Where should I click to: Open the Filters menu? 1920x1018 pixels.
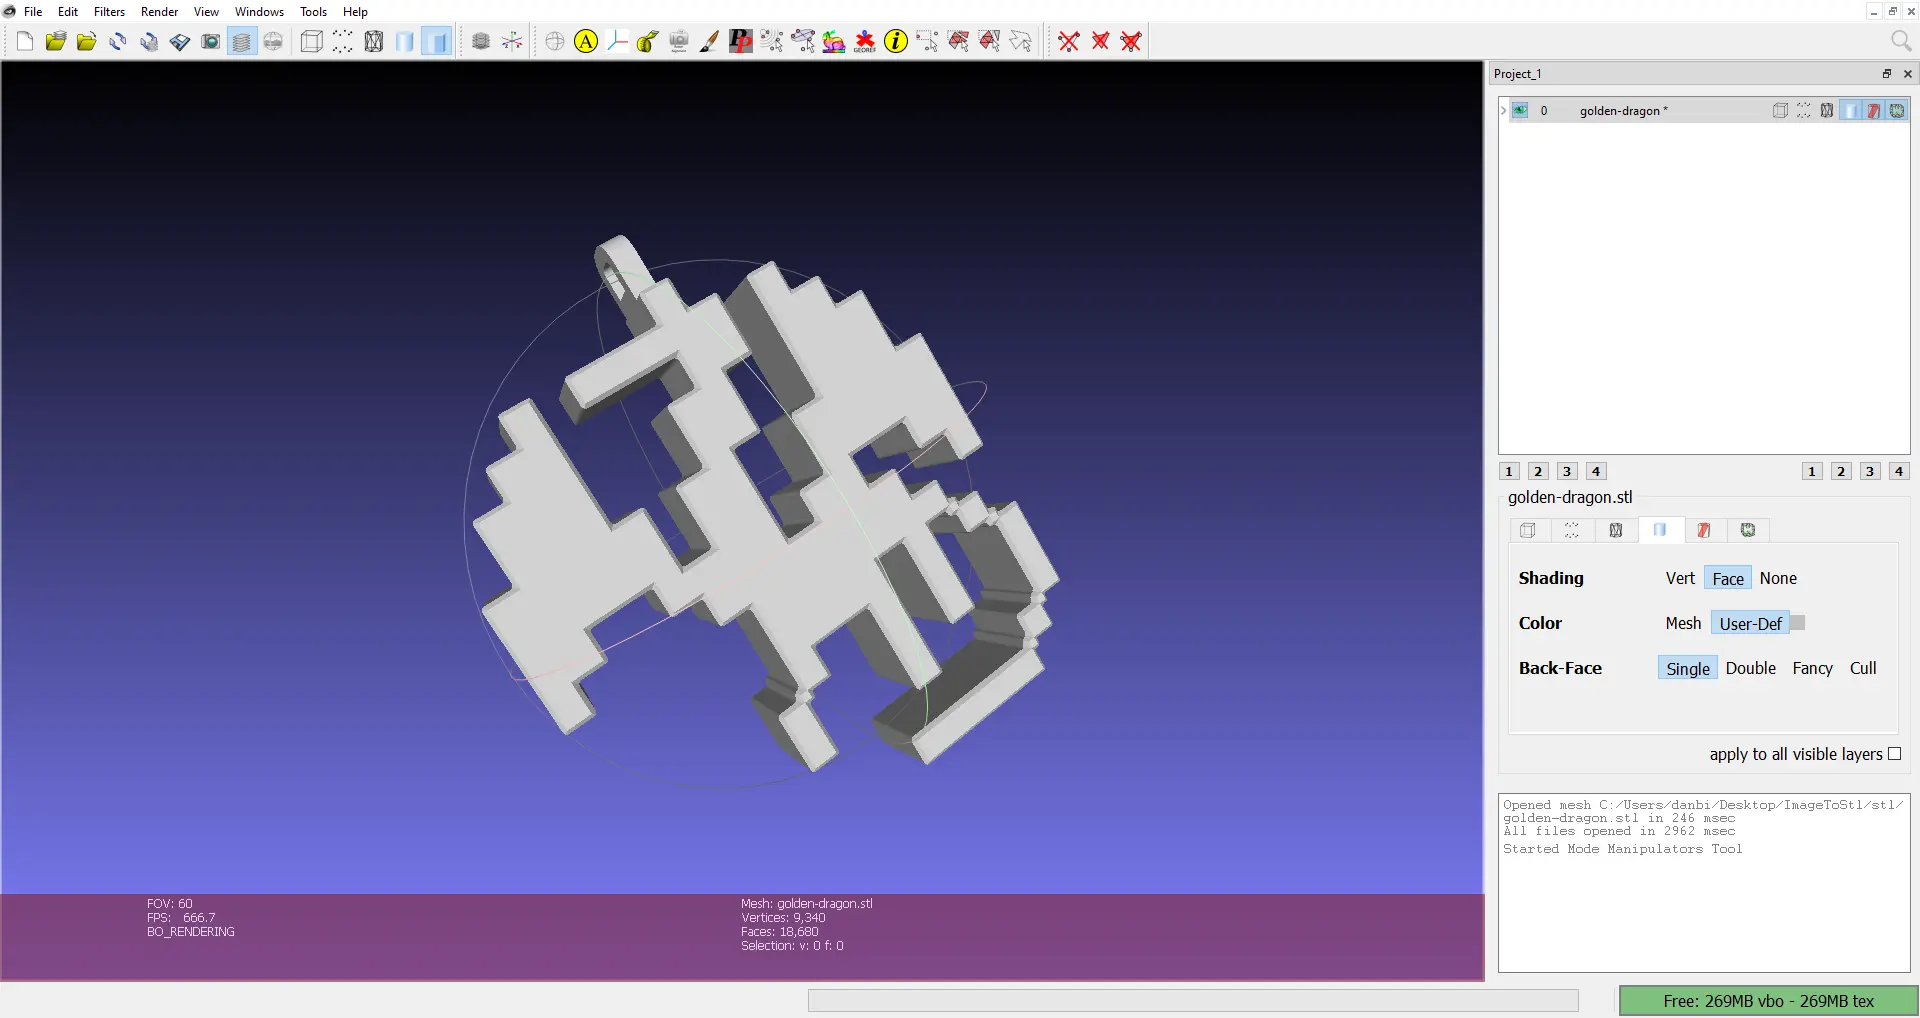[109, 12]
